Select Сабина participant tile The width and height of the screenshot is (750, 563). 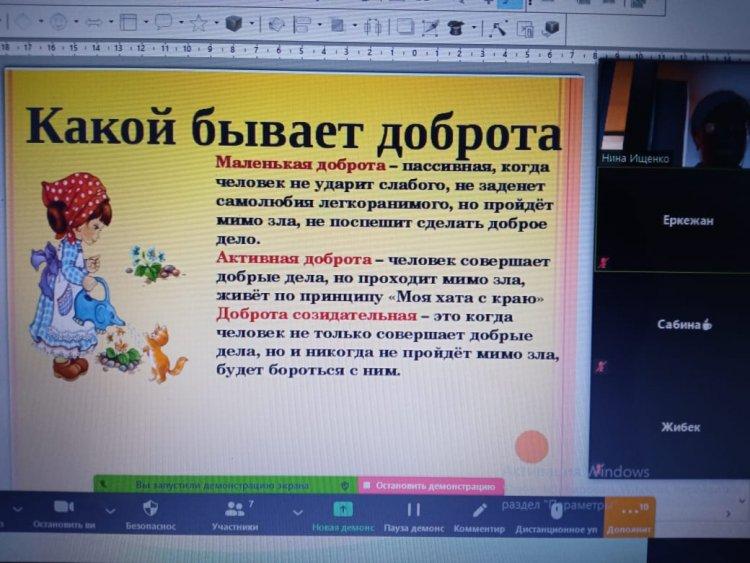pos(670,325)
